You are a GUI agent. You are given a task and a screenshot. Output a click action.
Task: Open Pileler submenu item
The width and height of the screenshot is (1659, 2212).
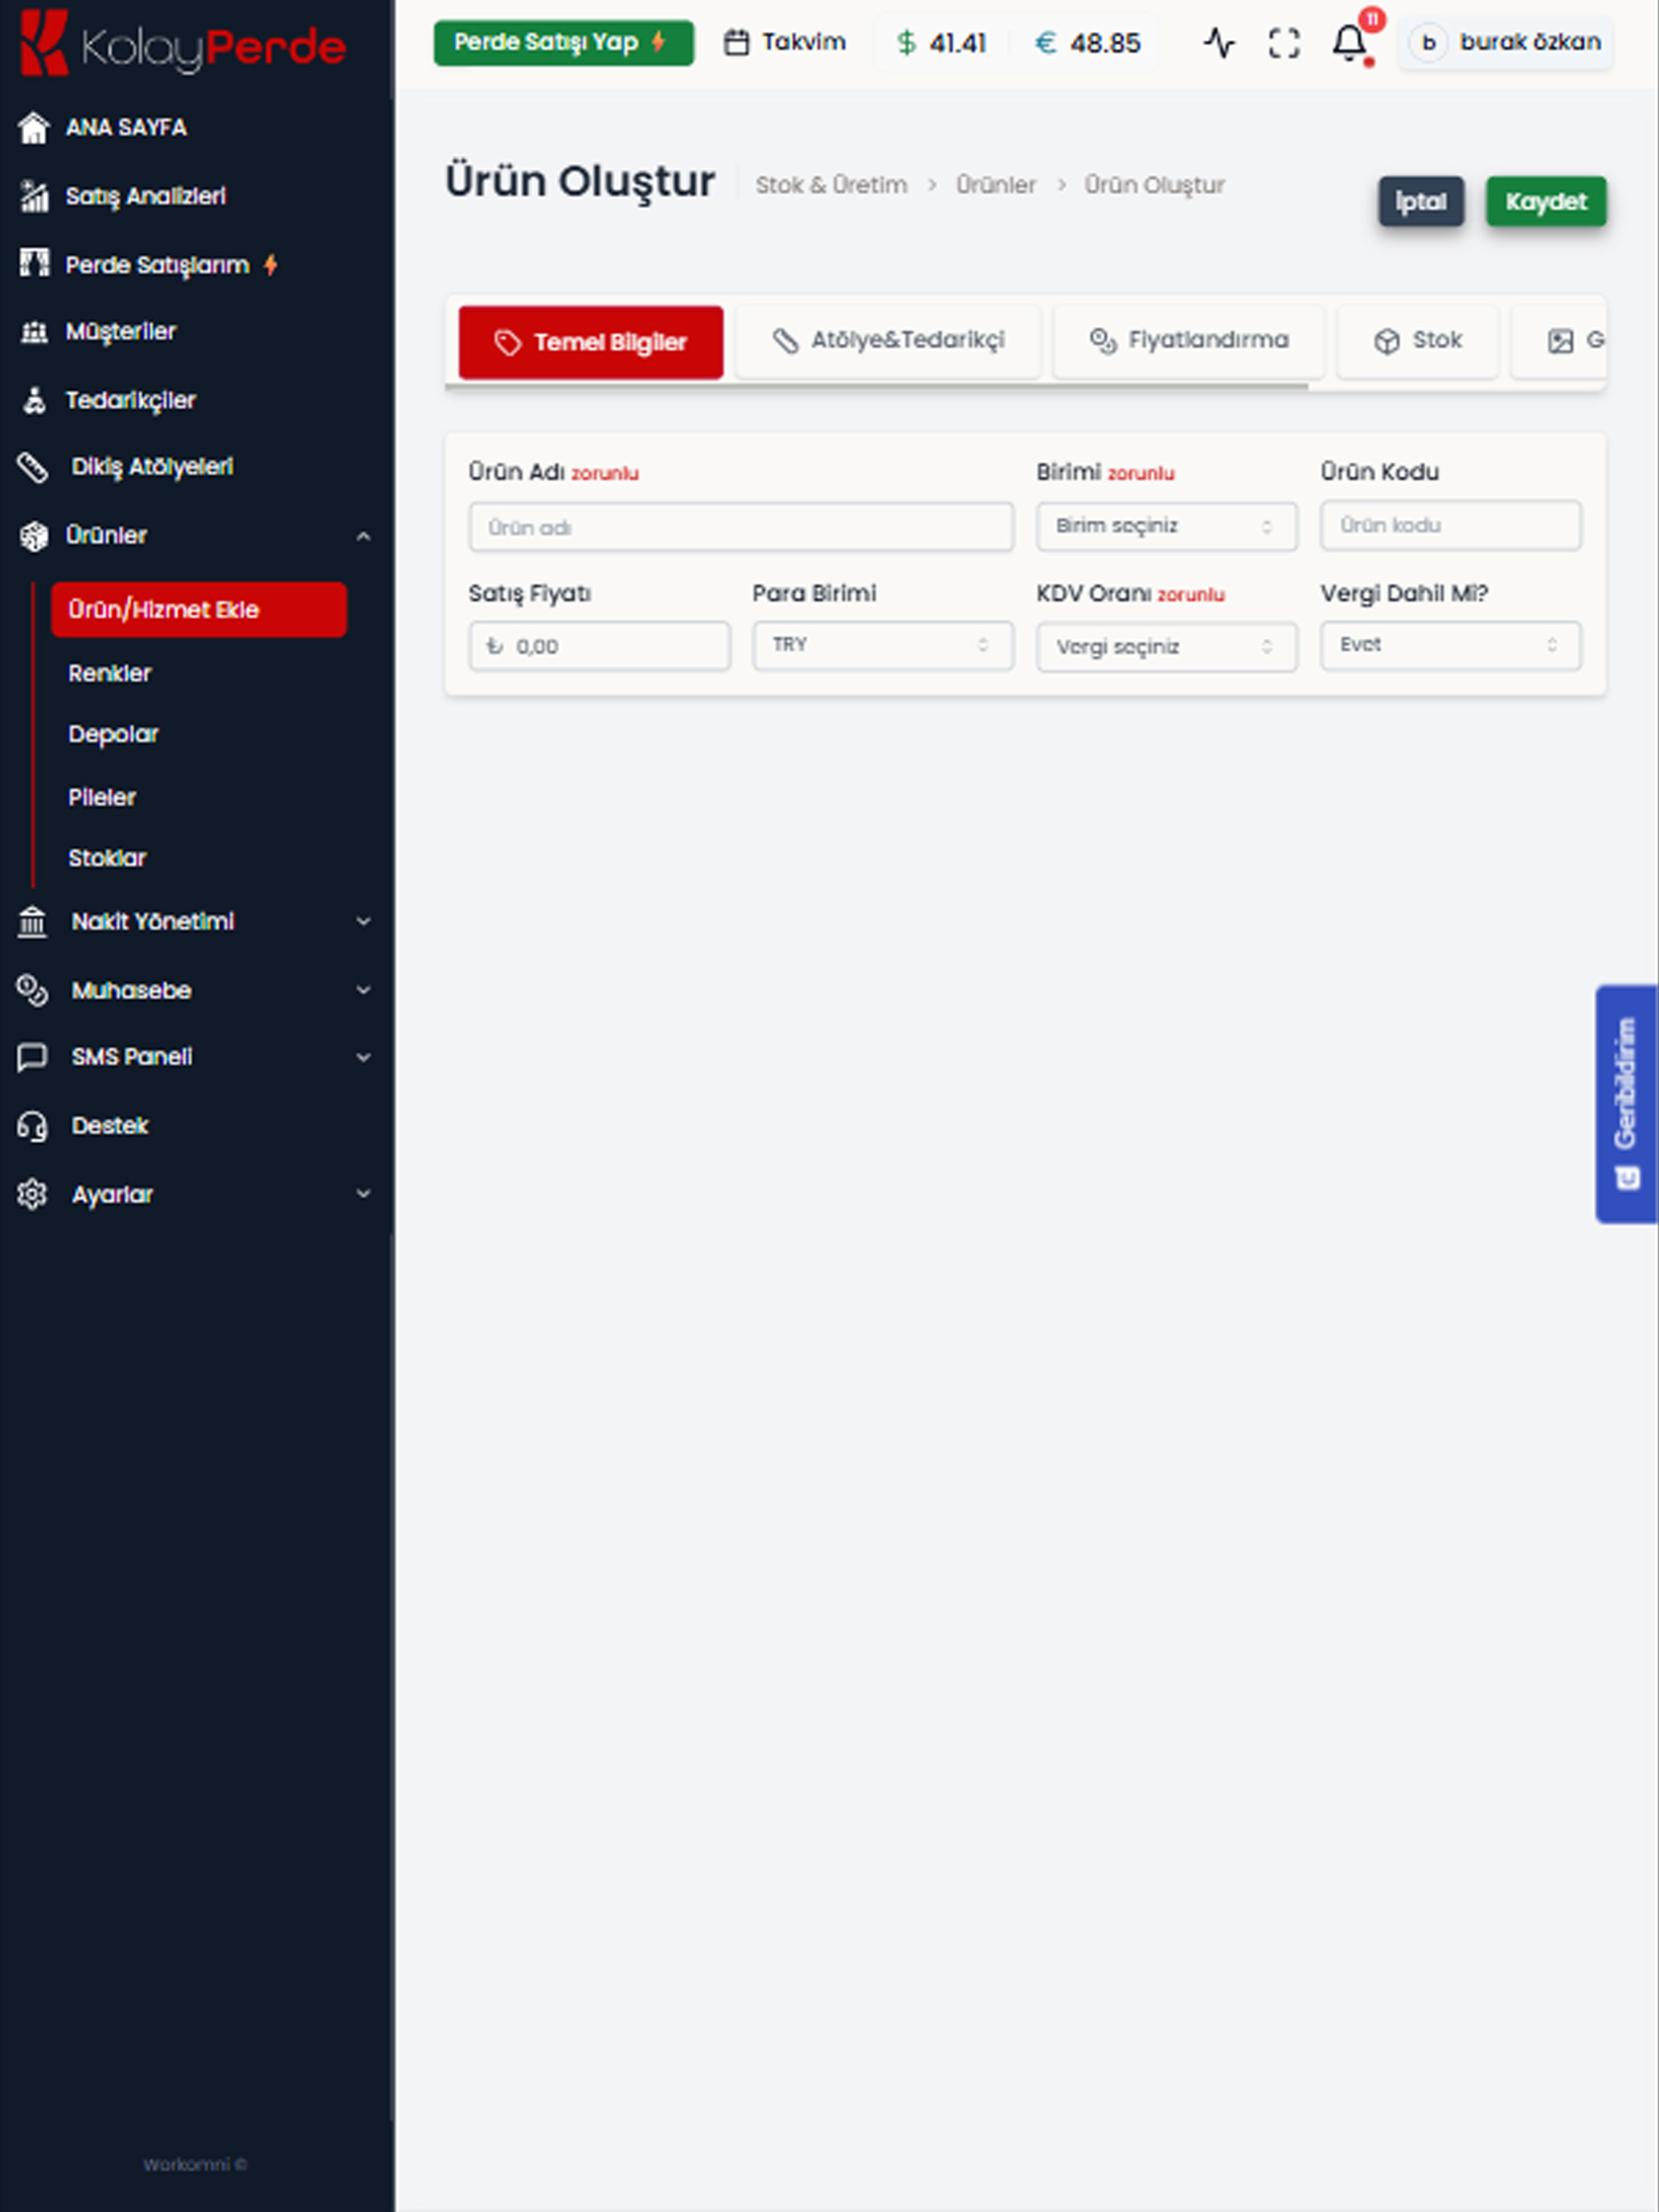pos(101,798)
